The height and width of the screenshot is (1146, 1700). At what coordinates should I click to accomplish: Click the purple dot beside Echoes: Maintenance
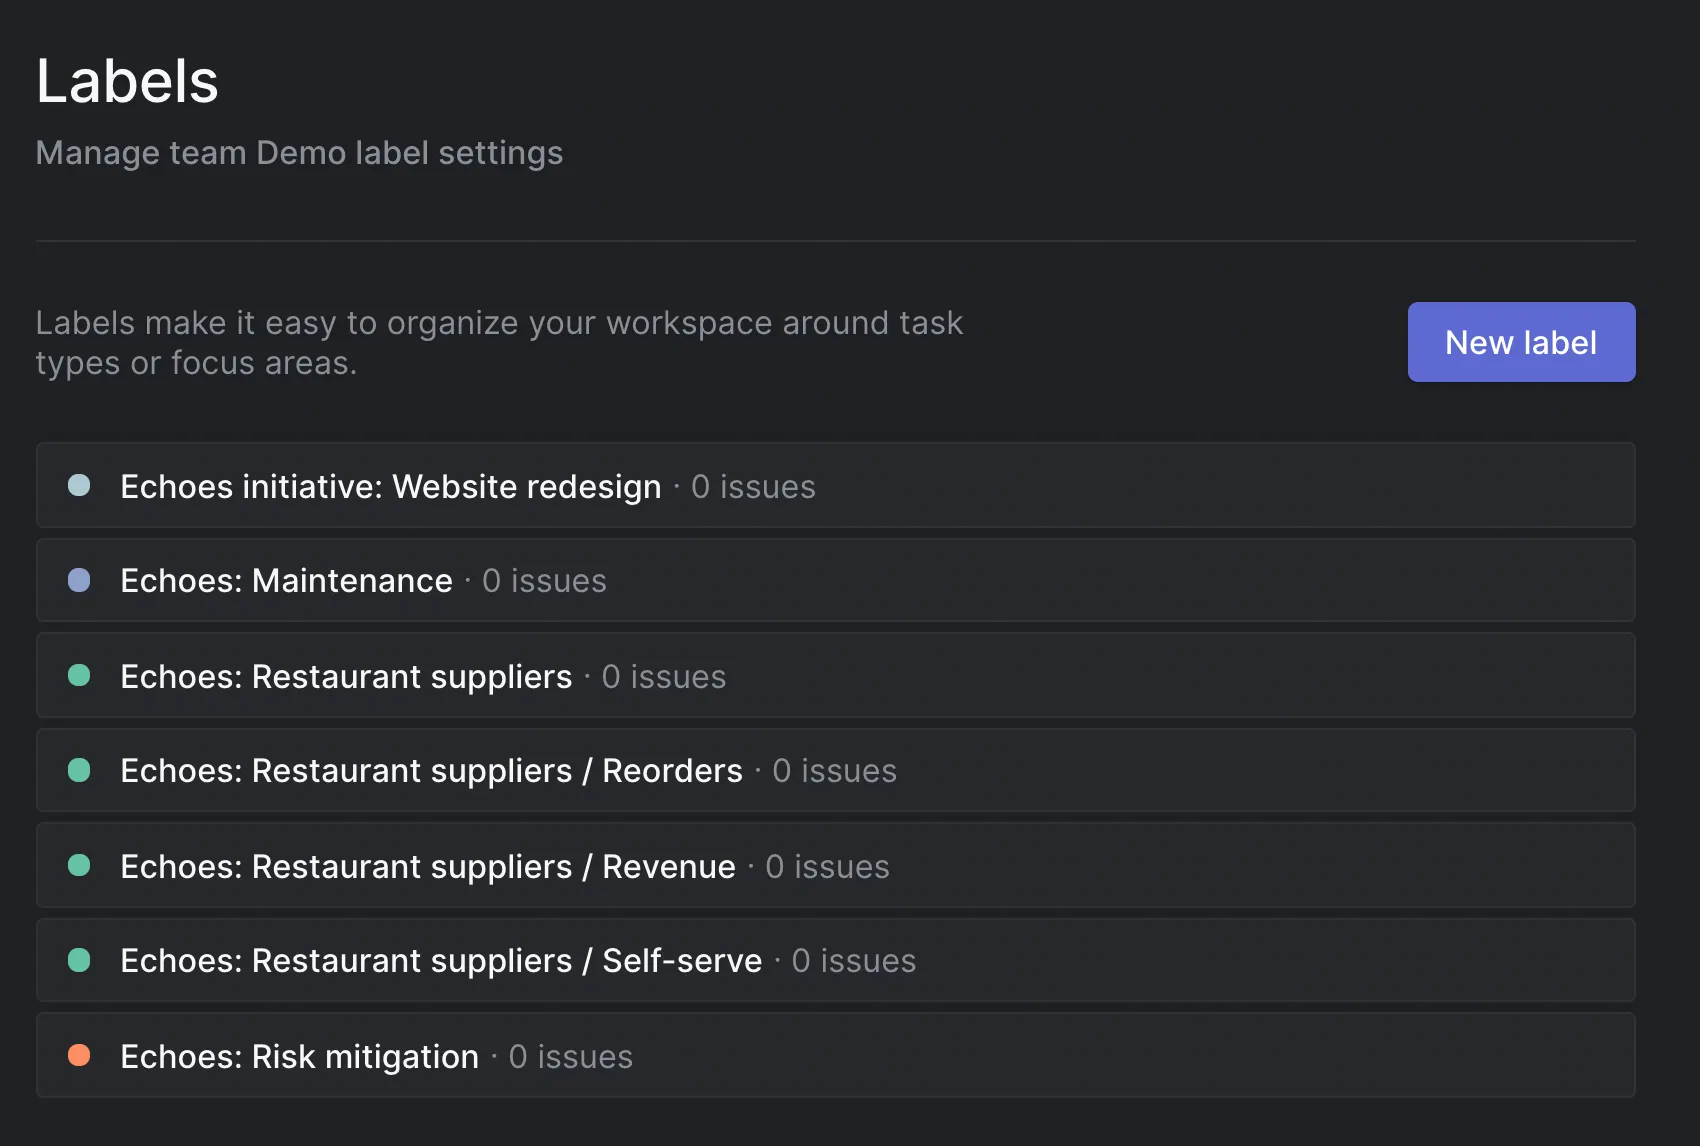(79, 580)
